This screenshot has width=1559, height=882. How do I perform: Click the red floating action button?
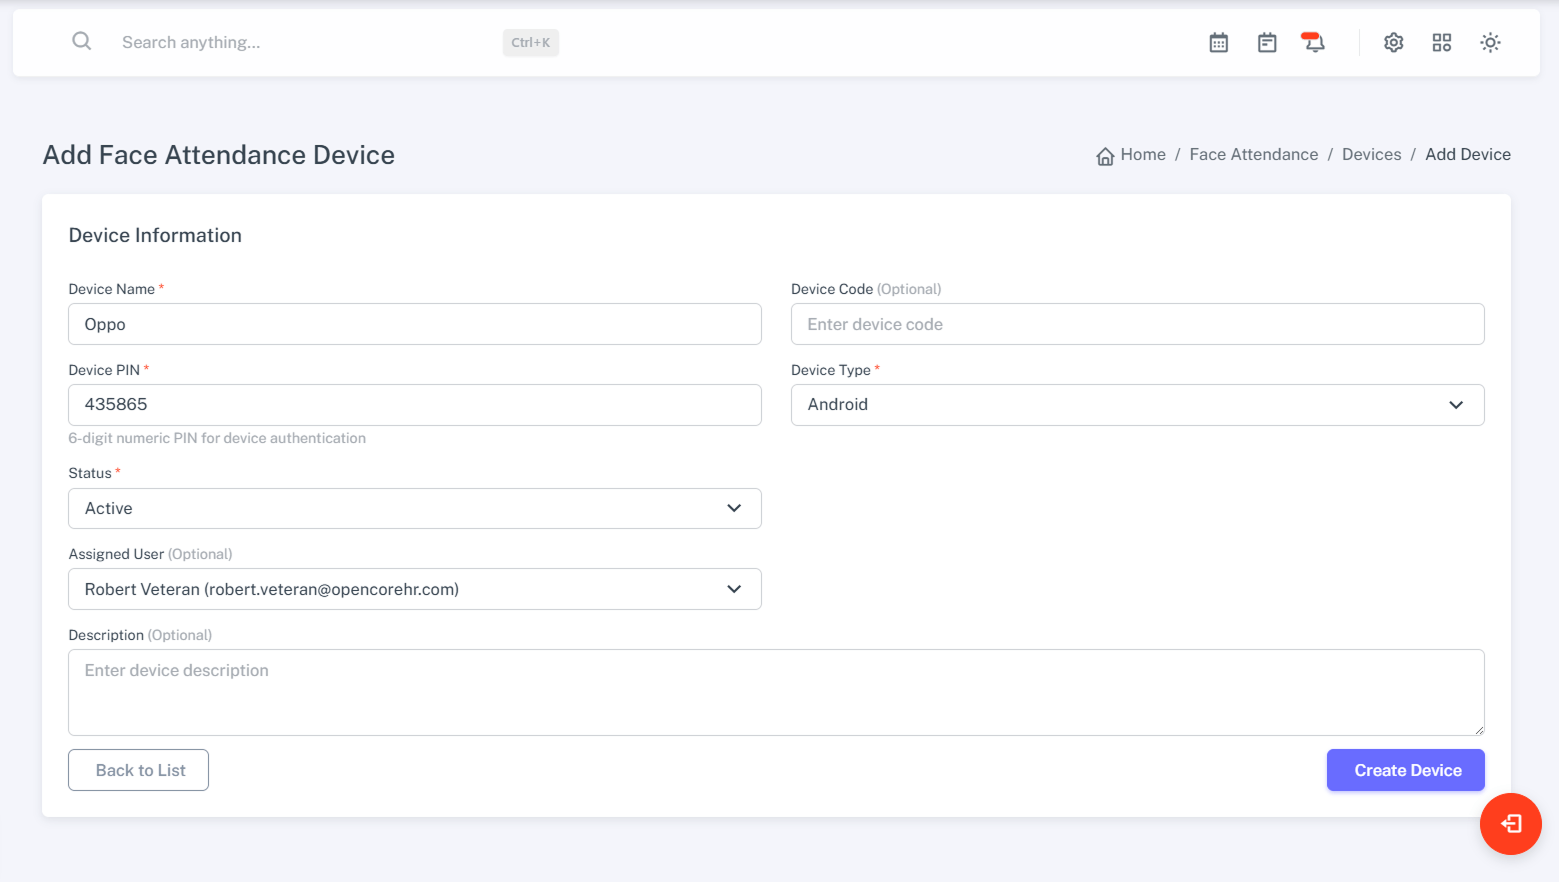(1510, 824)
